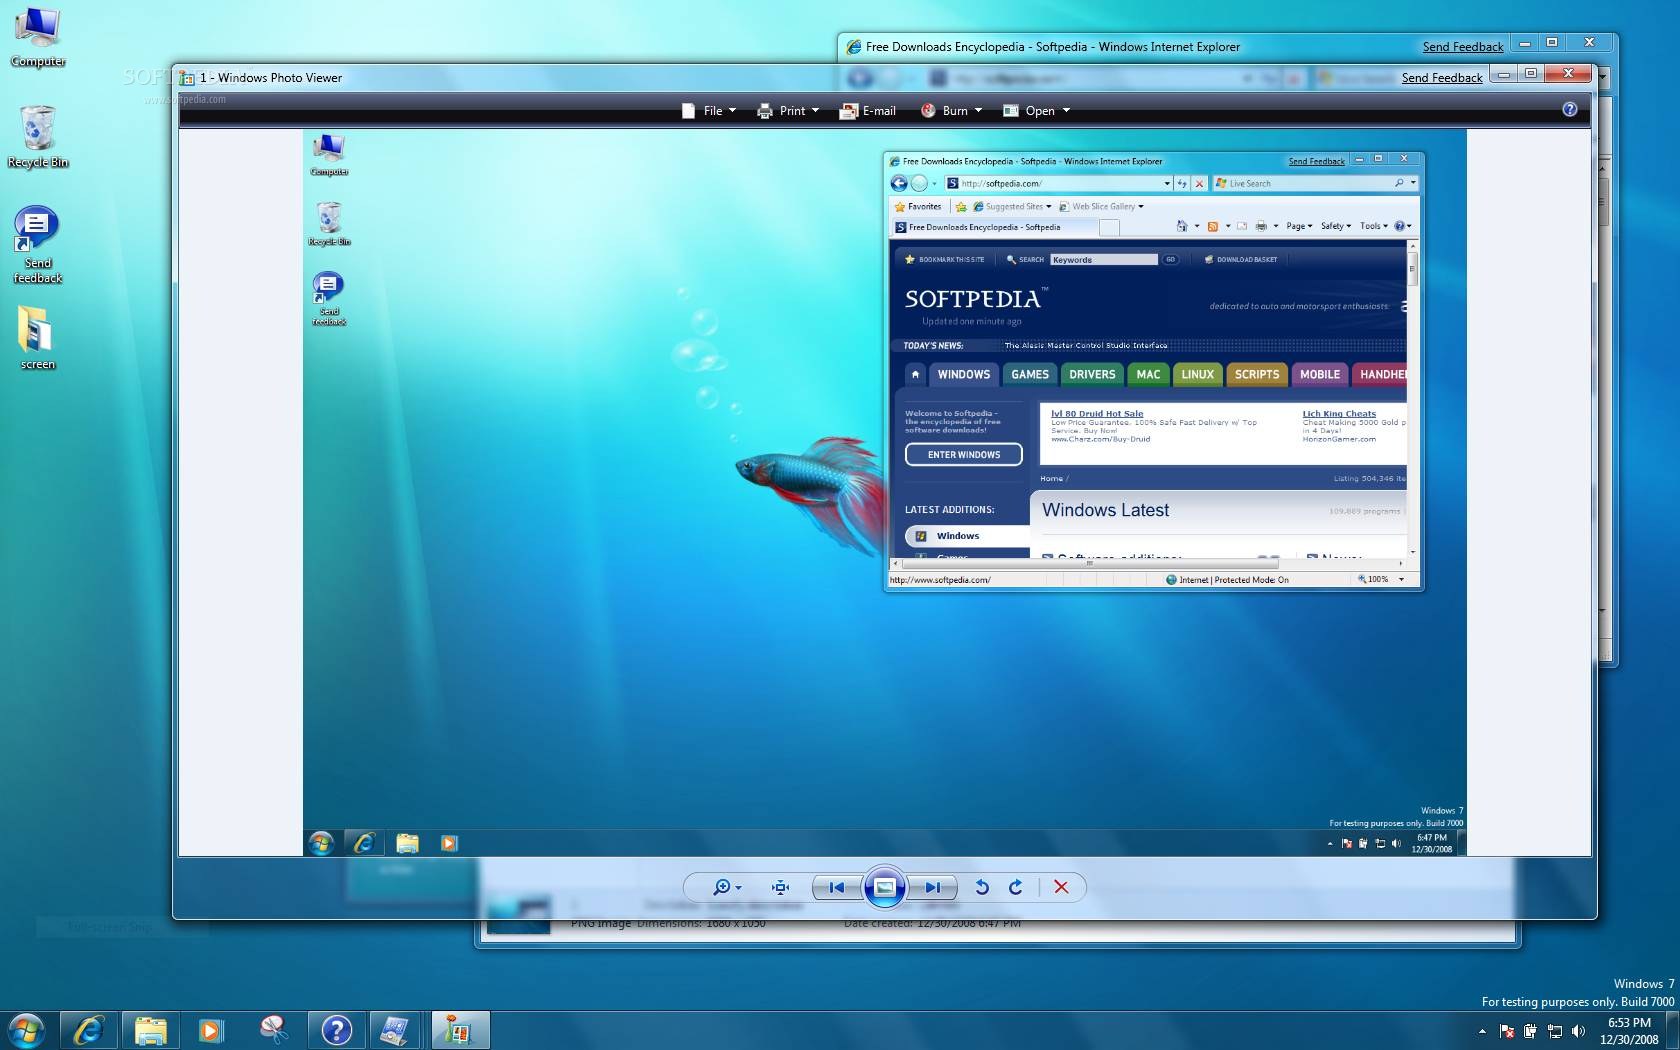Expand the Print dropdown in Photo Viewer
Screen dimensions: 1680x1050
point(788,111)
